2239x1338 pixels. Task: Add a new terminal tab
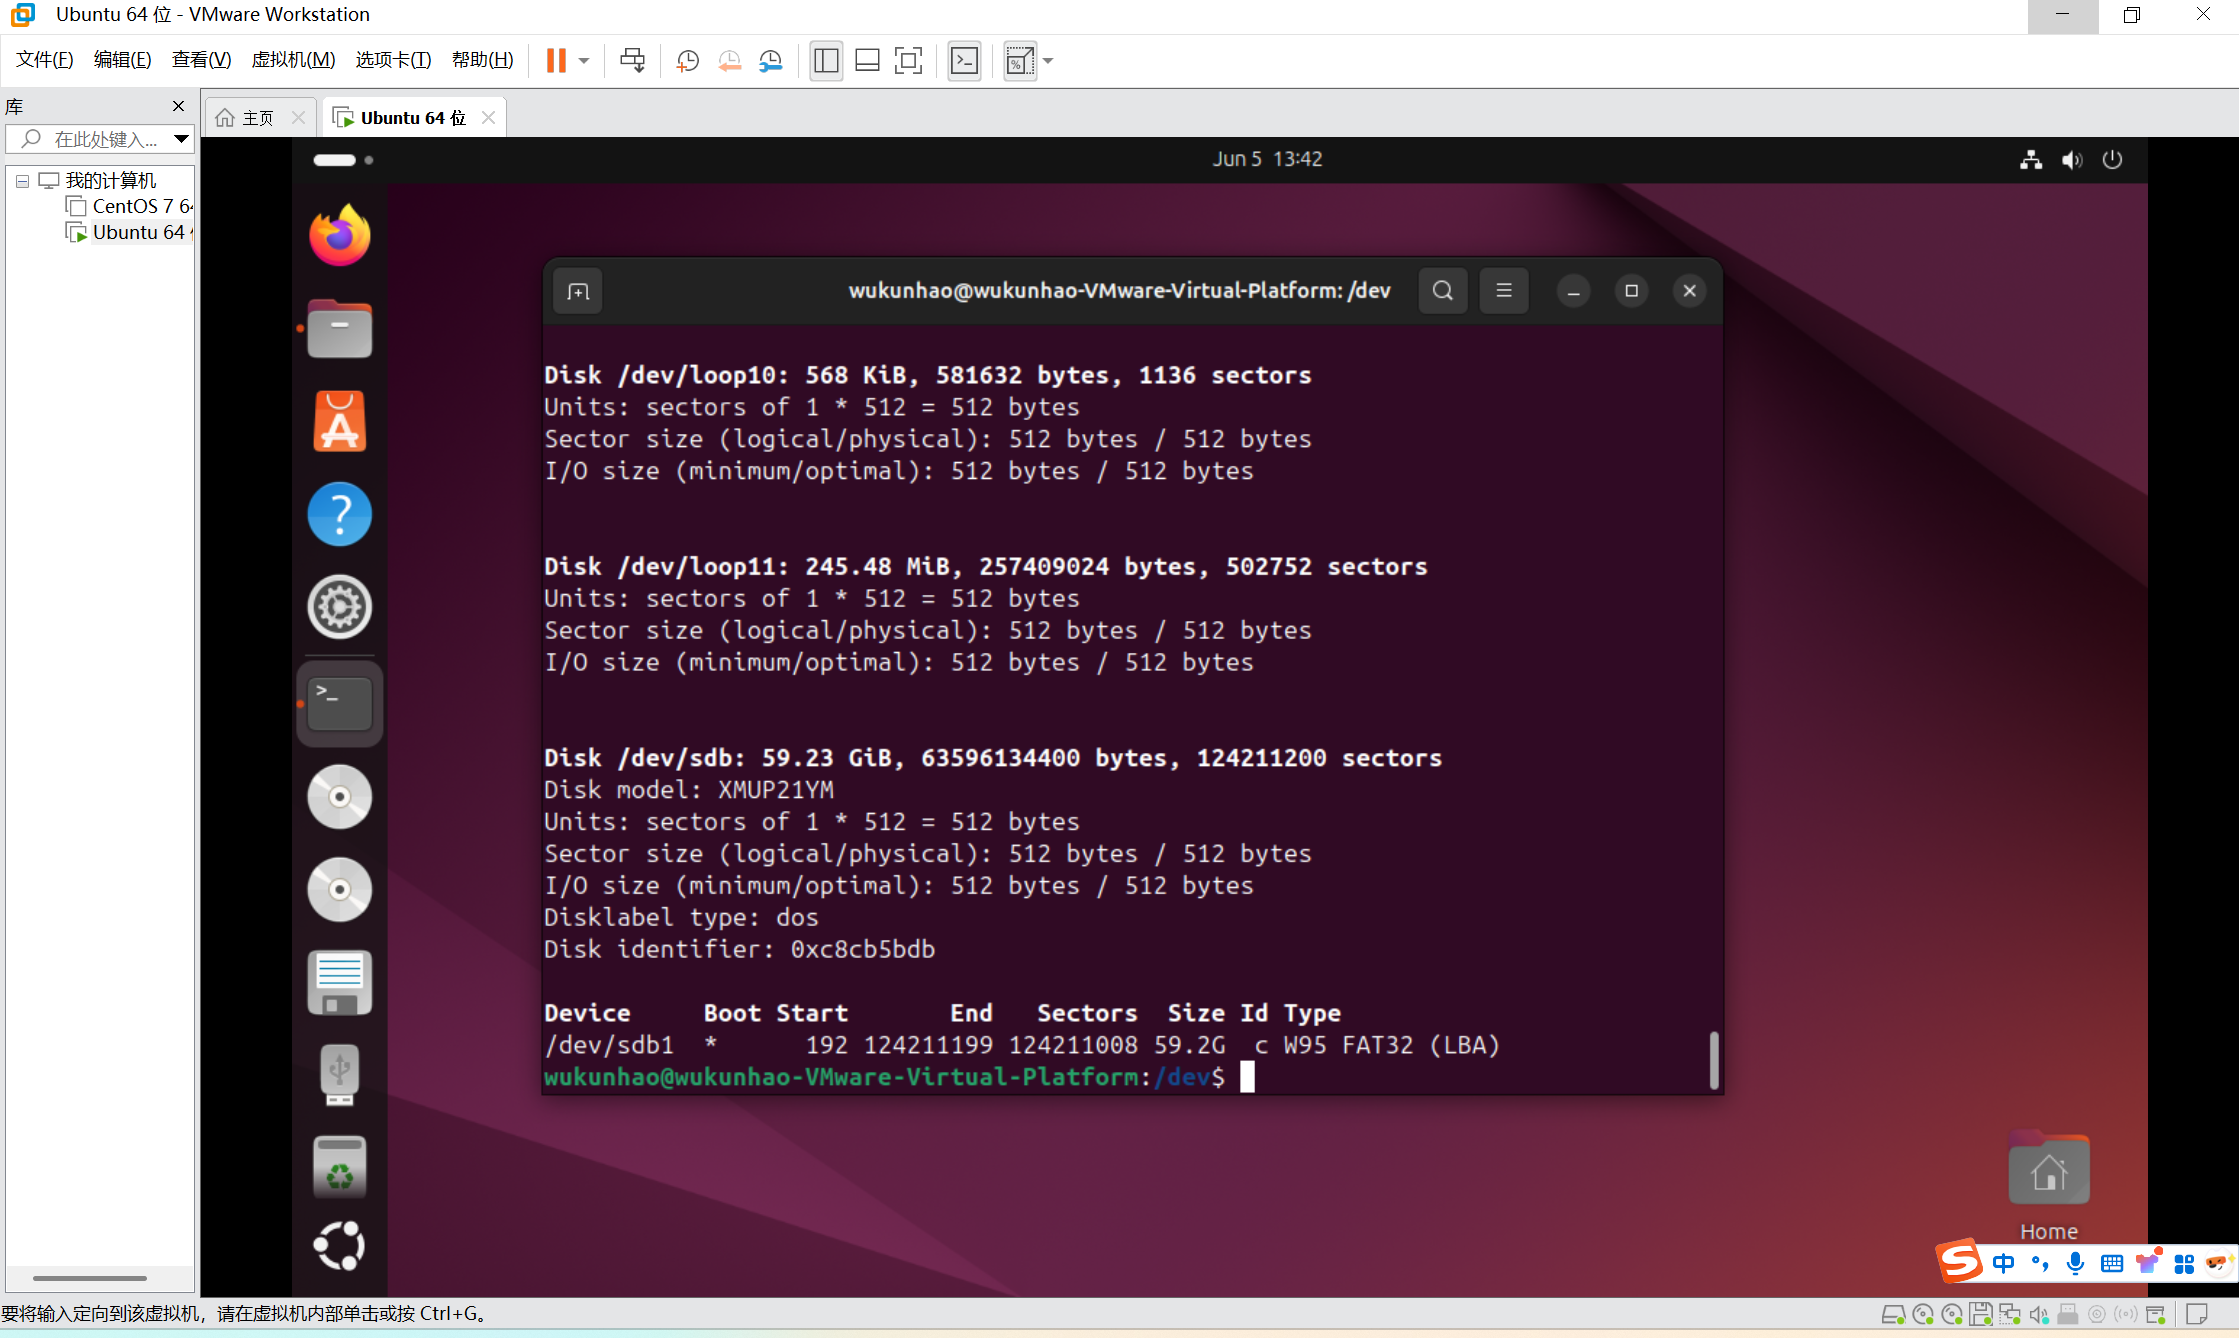(578, 291)
